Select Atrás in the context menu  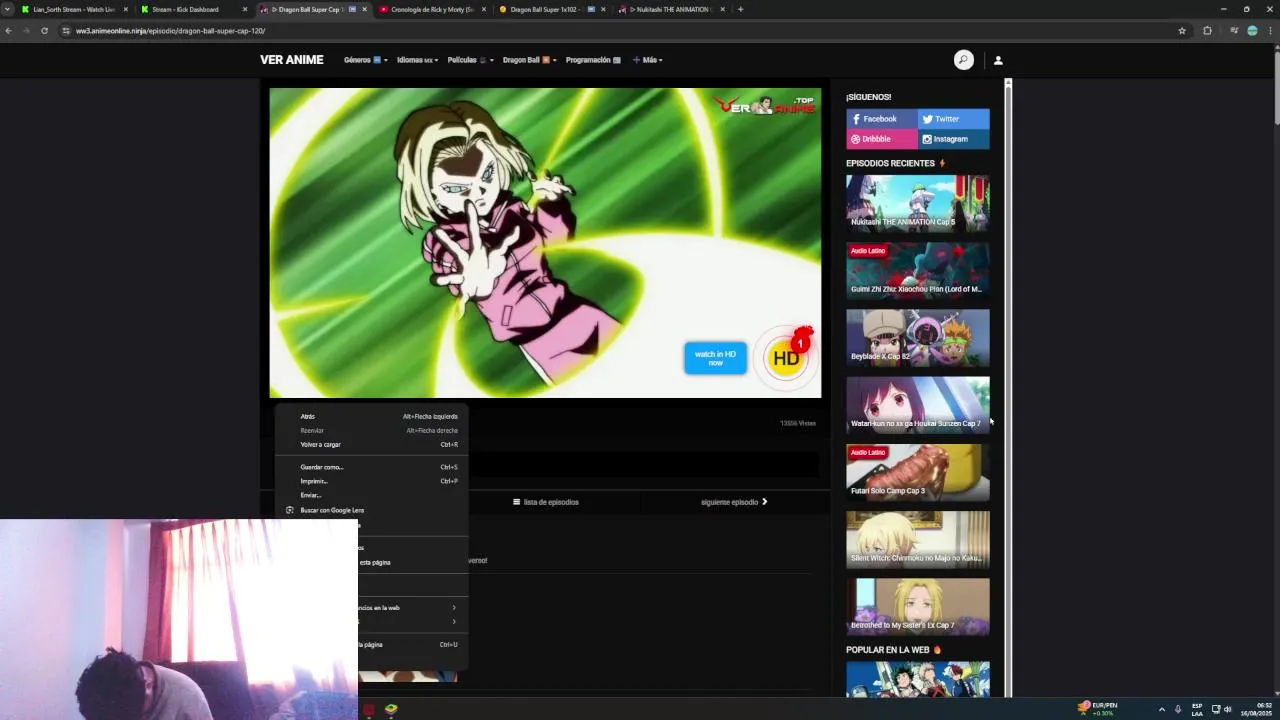click(371, 416)
